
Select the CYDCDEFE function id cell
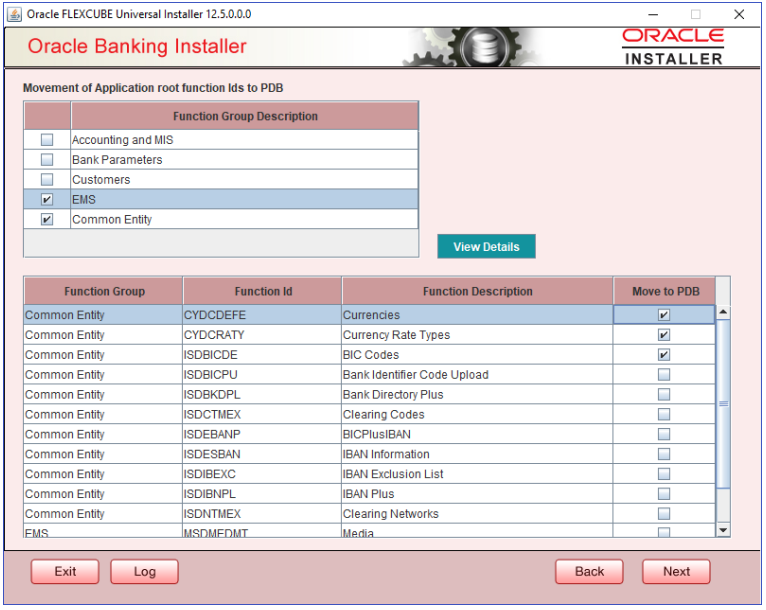coord(262,315)
